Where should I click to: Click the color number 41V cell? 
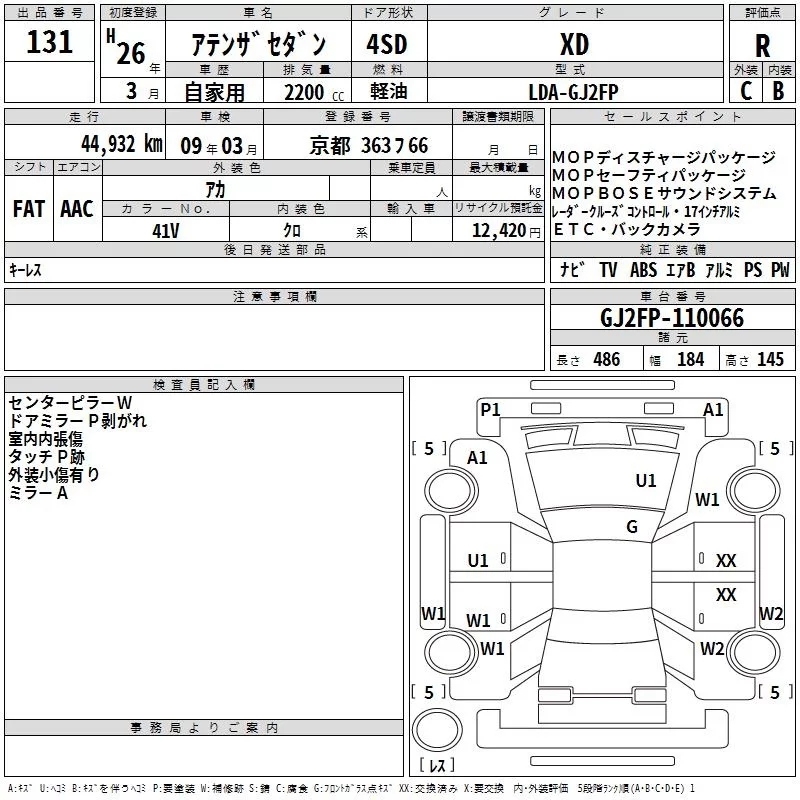point(166,230)
